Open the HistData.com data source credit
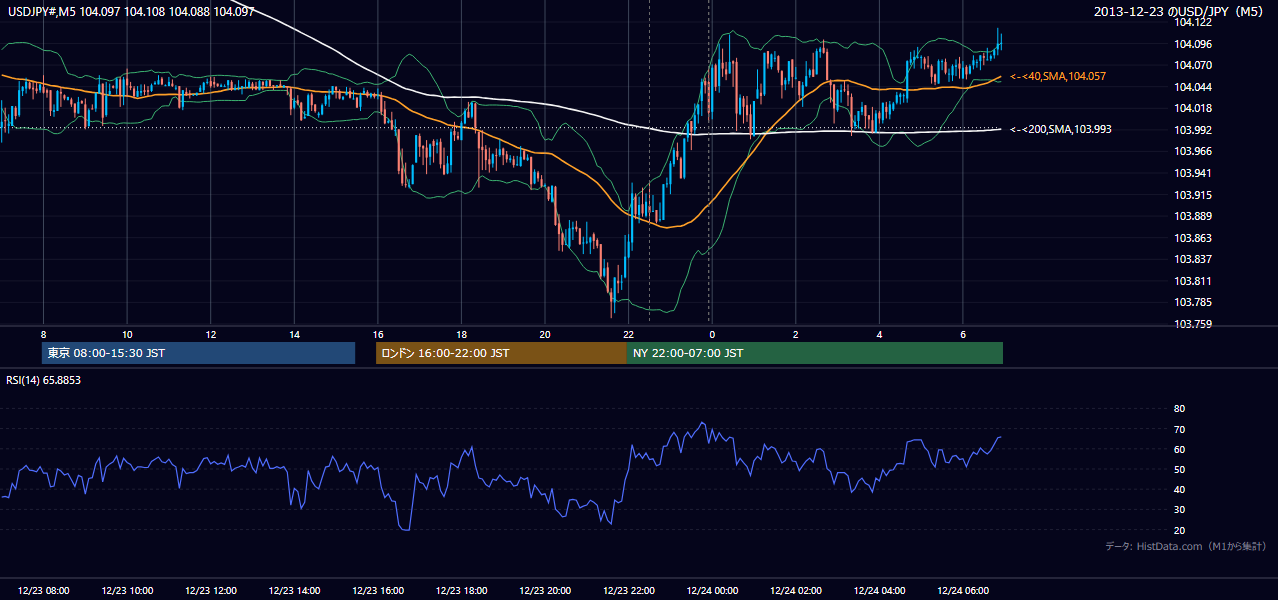Screen dimensions: 1278x600 [x=1186, y=546]
